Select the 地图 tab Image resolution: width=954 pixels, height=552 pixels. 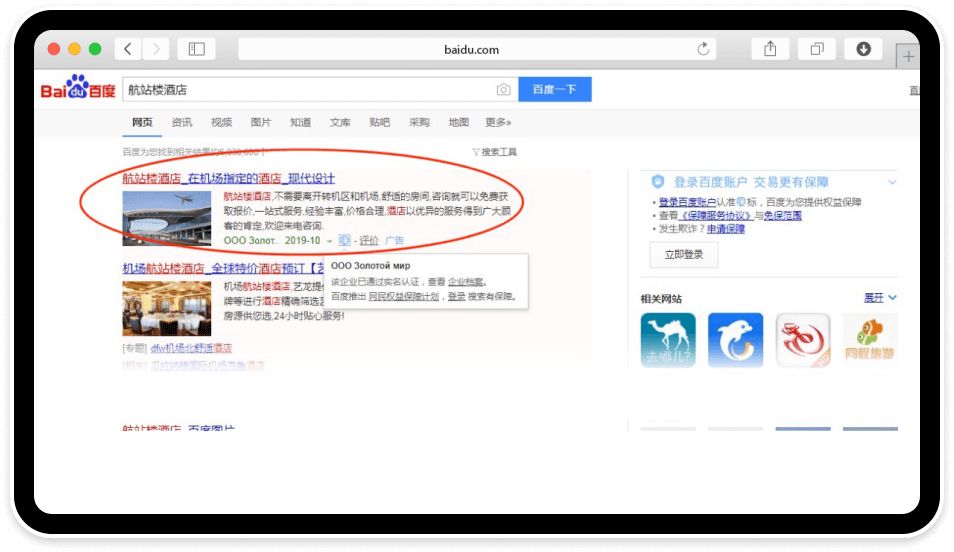[x=459, y=122]
